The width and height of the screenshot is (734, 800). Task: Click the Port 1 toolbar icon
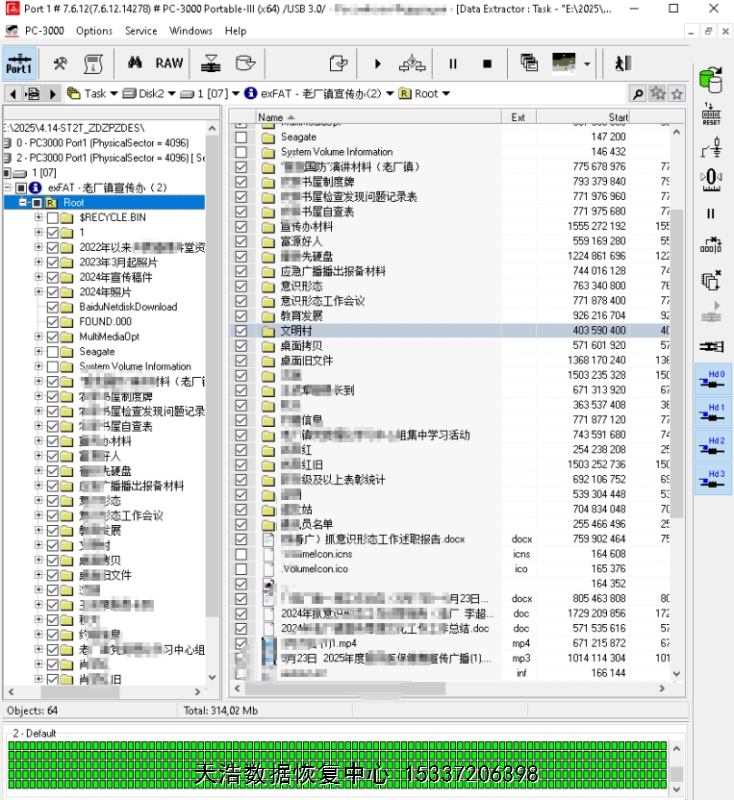[x=19, y=64]
